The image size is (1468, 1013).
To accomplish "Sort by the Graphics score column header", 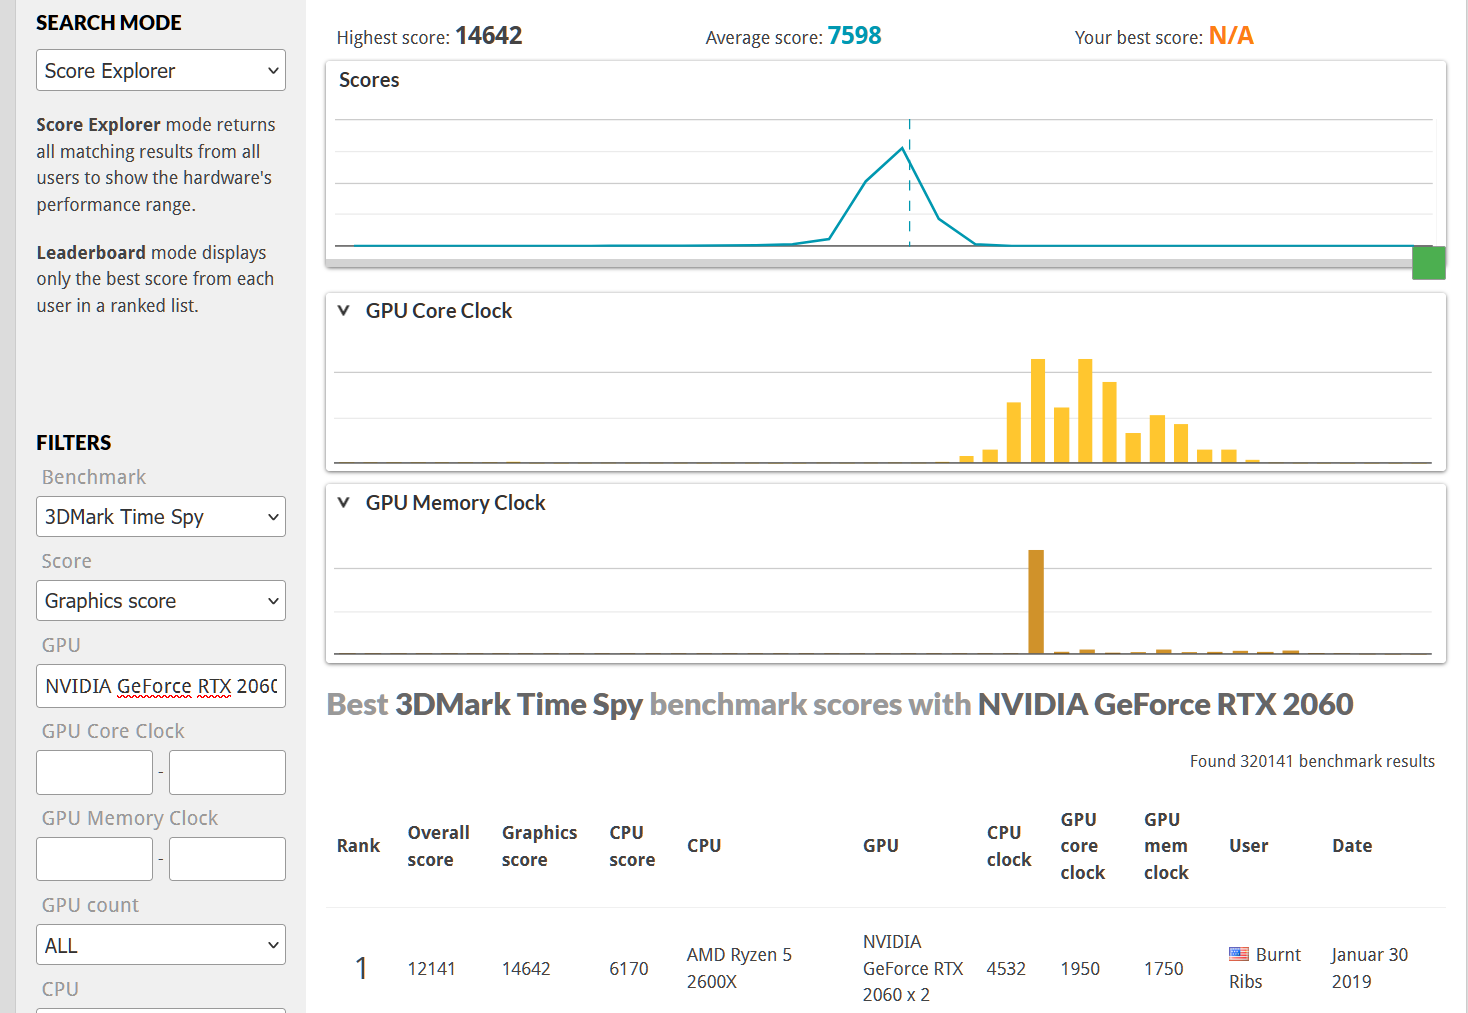I will point(539,846).
